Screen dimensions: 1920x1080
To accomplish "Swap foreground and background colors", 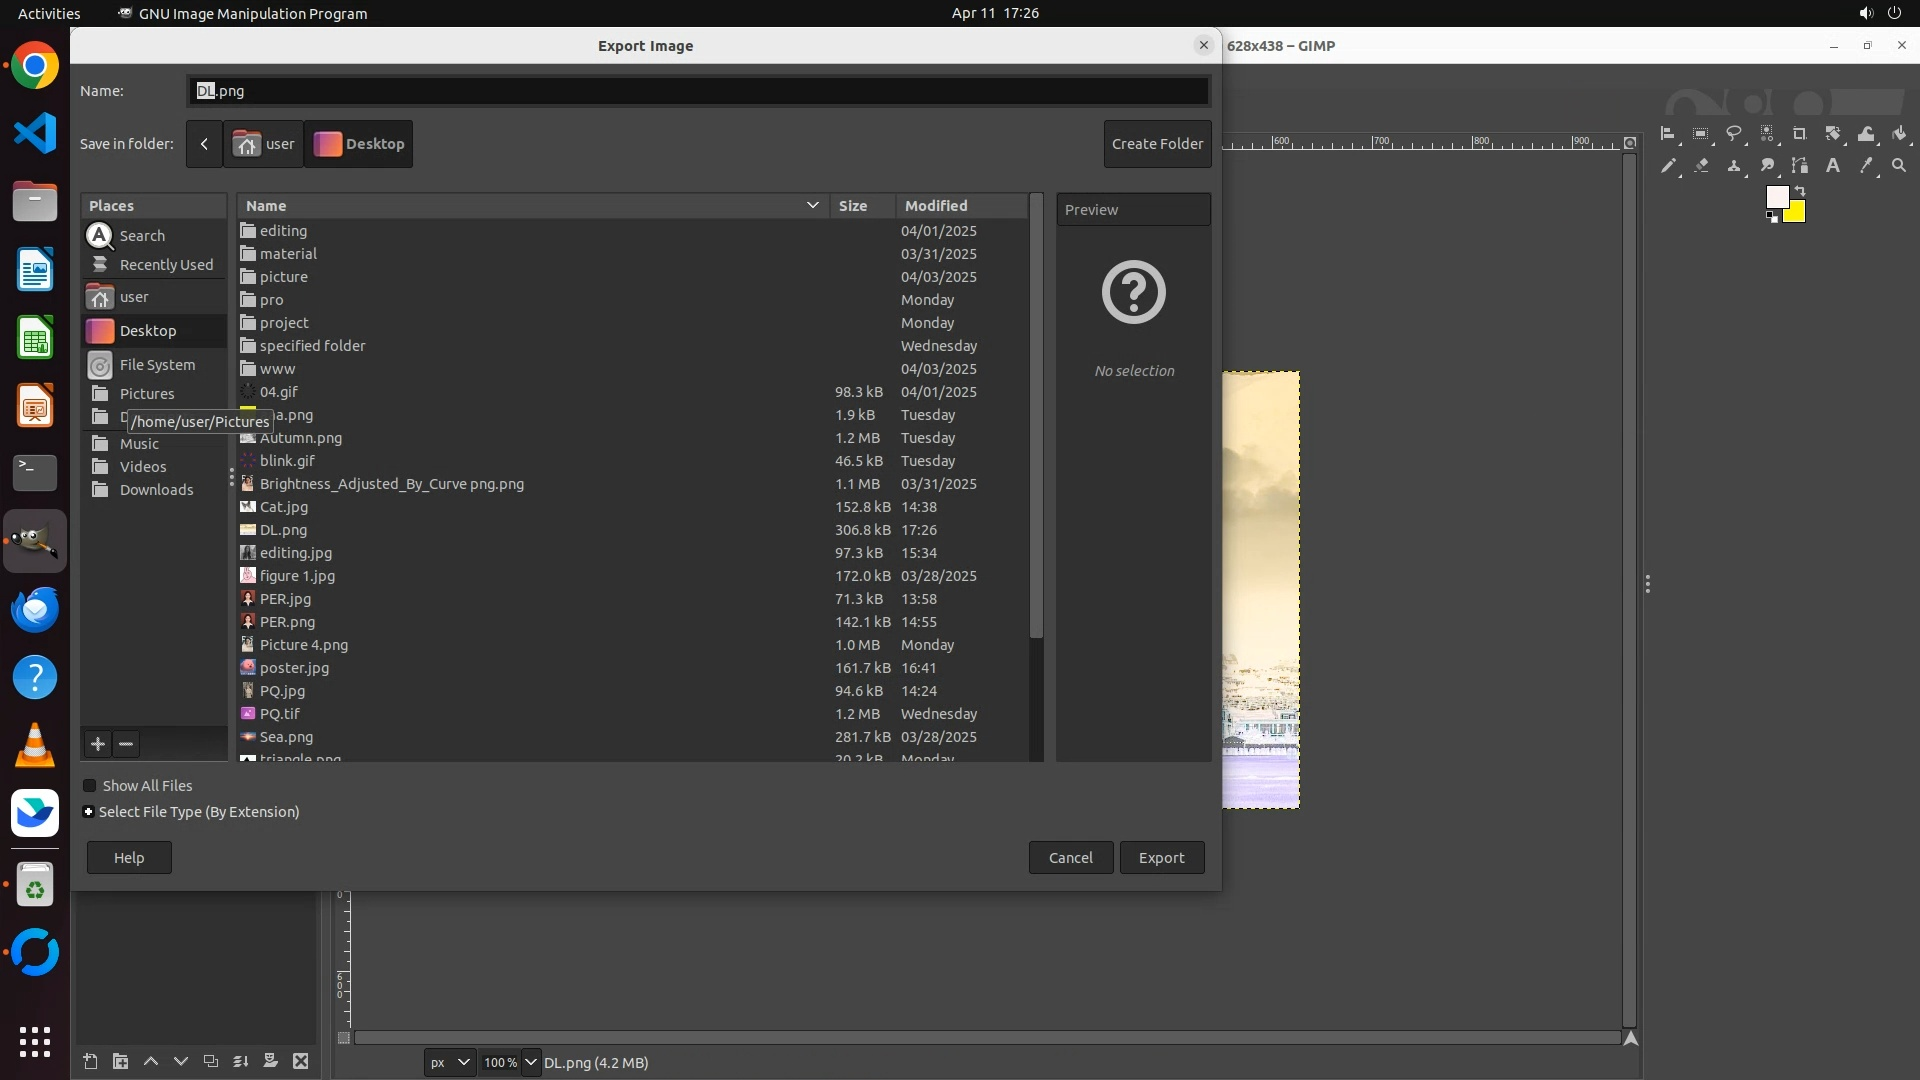I will coord(1800,190).
